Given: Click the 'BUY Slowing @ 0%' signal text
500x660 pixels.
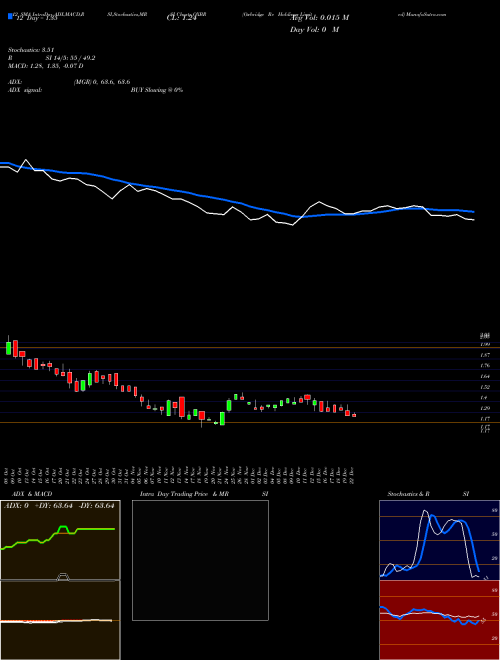Looking at the screenshot, I should tap(157, 90).
